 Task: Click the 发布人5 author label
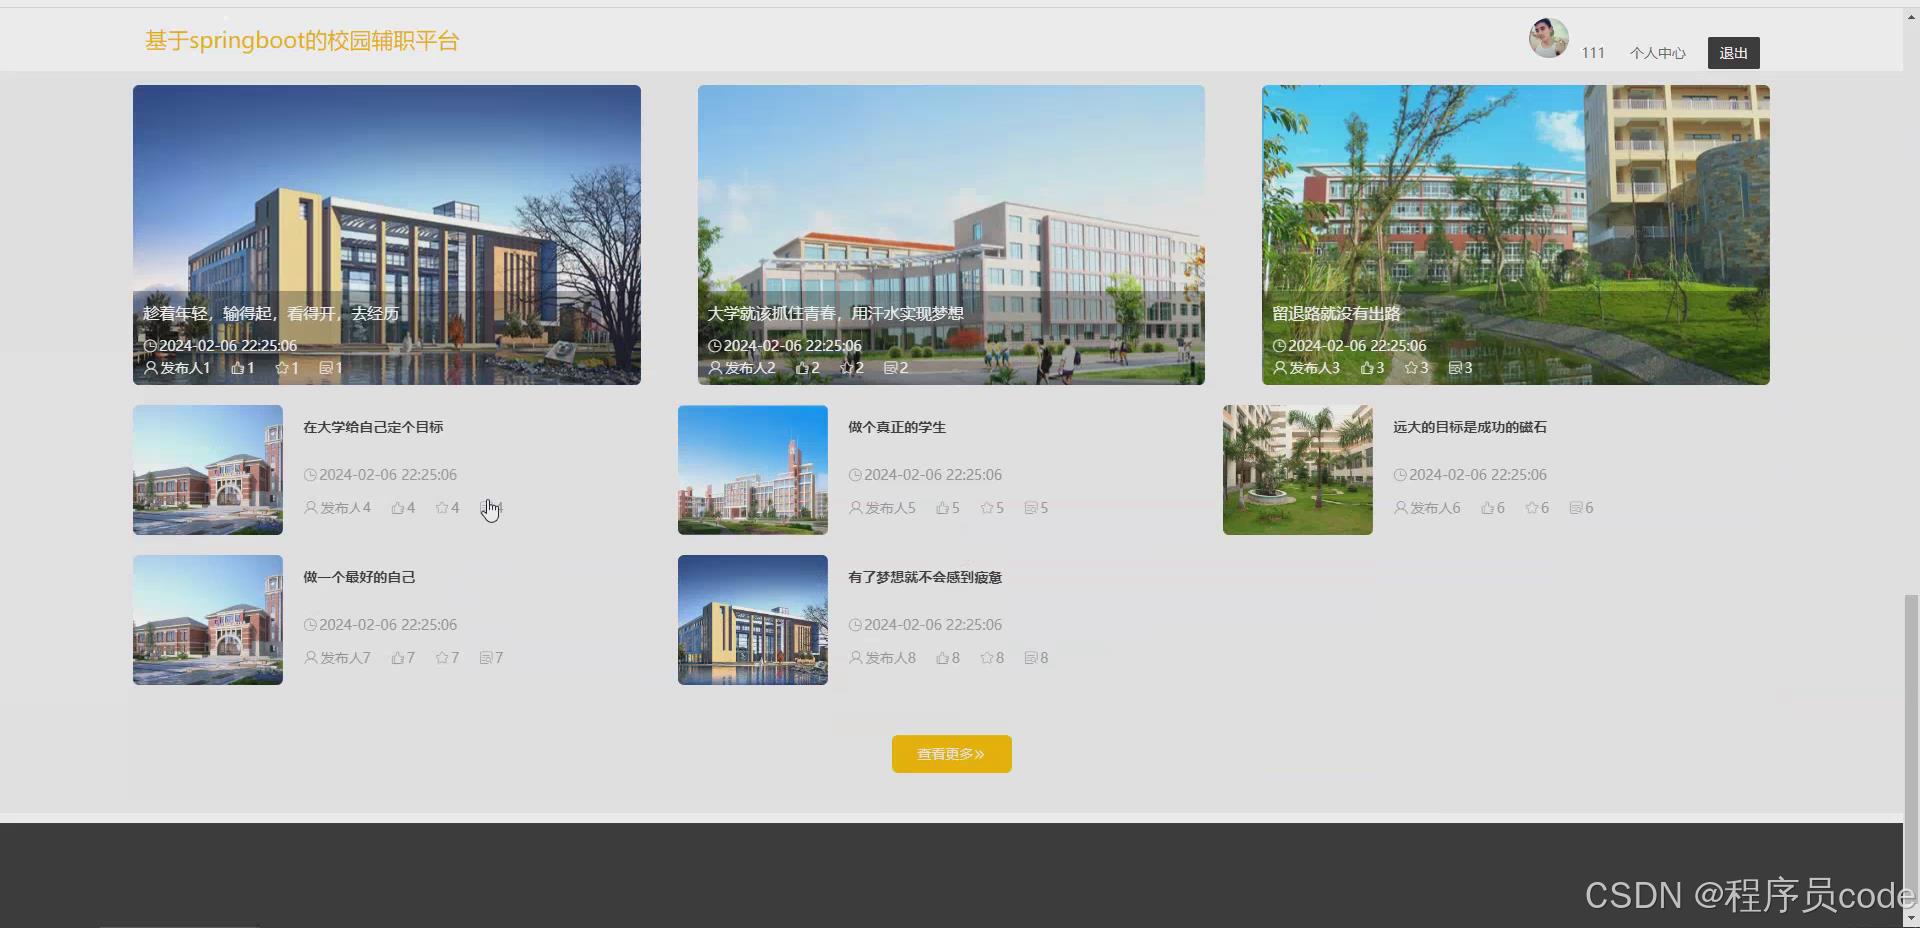890,508
